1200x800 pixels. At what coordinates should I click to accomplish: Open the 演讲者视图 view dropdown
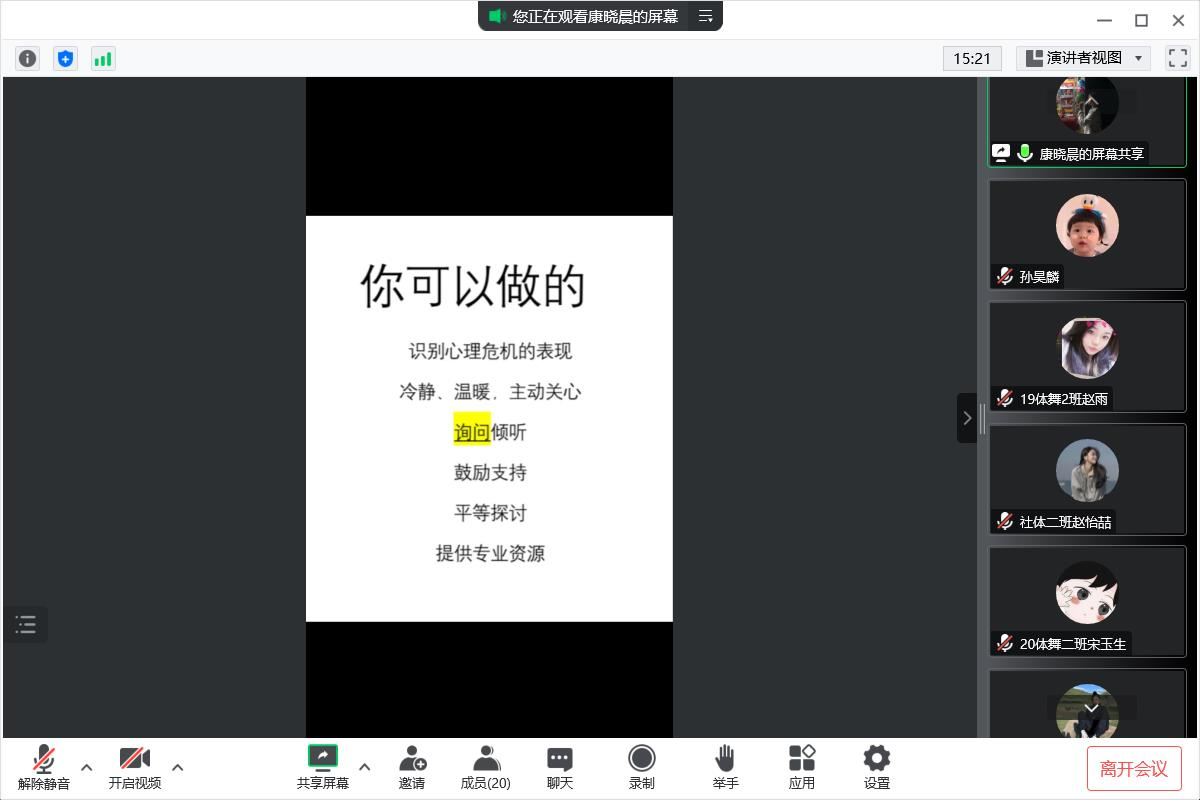1083,58
